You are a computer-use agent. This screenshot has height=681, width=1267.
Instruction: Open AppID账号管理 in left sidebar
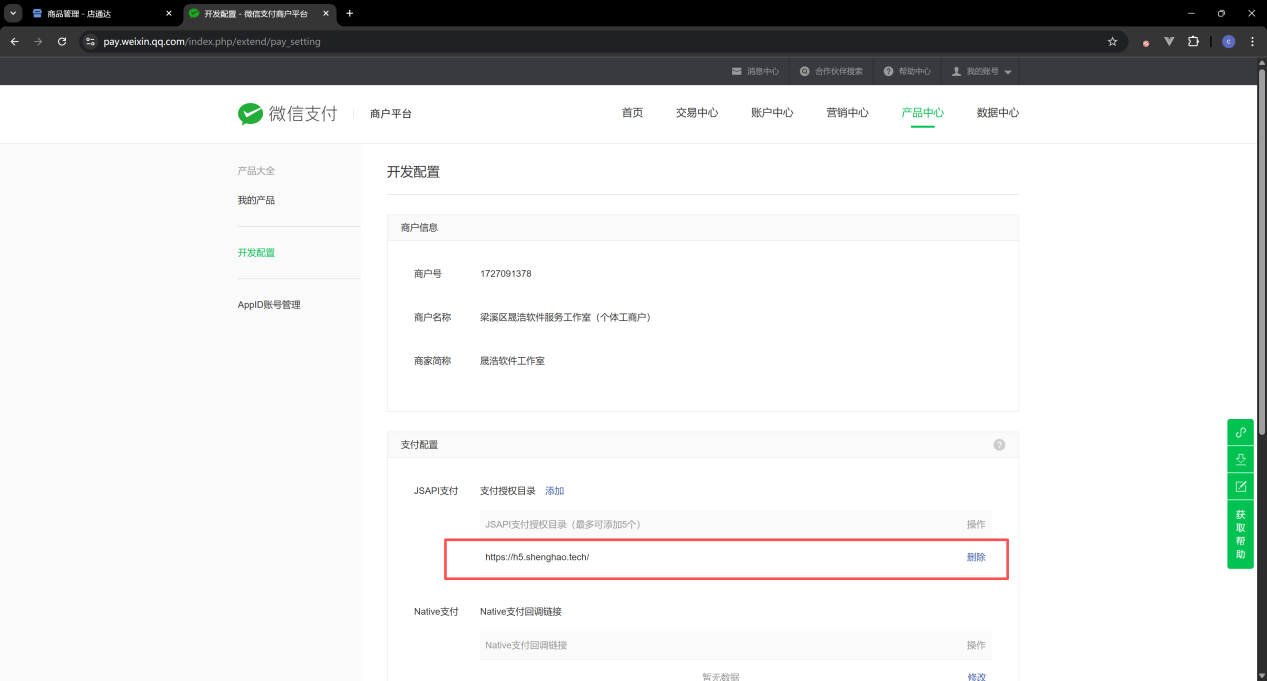[x=268, y=305]
